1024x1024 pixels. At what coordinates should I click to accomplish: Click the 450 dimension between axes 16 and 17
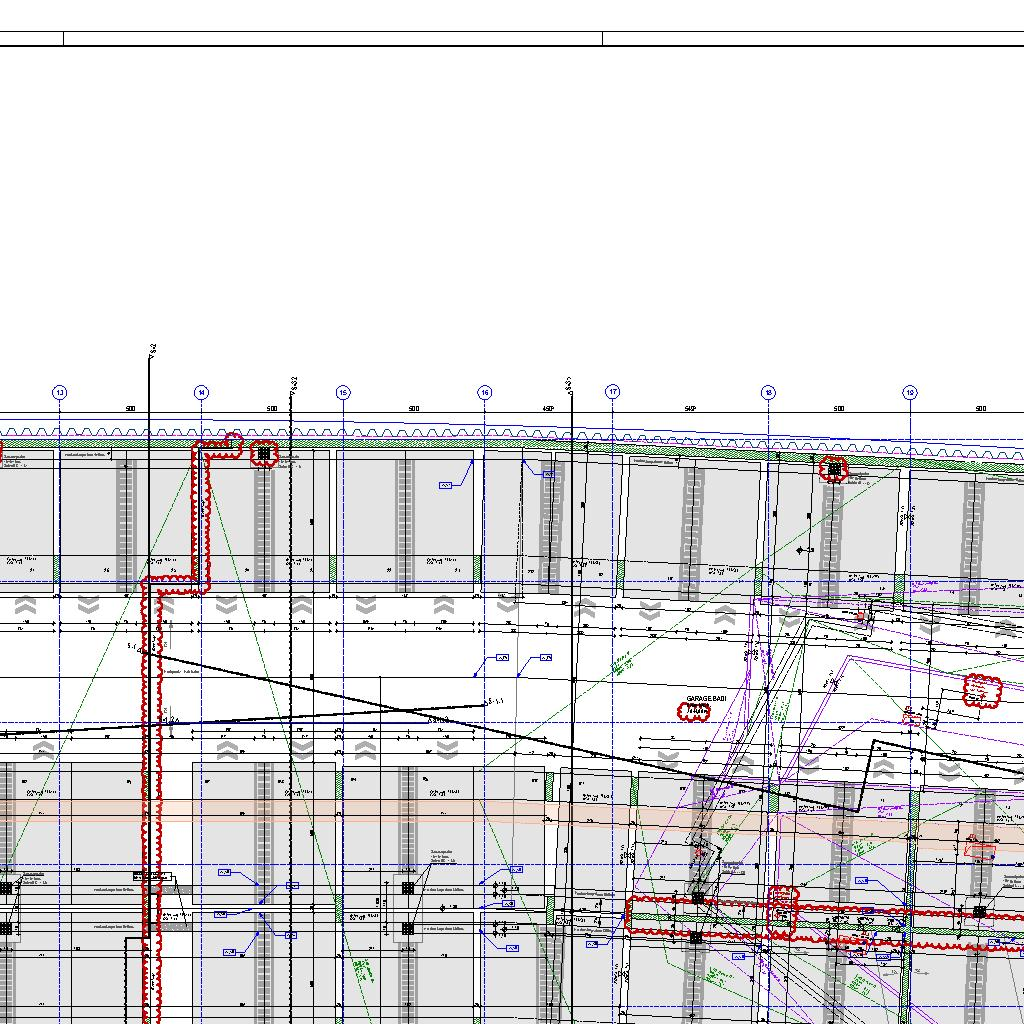coord(548,409)
